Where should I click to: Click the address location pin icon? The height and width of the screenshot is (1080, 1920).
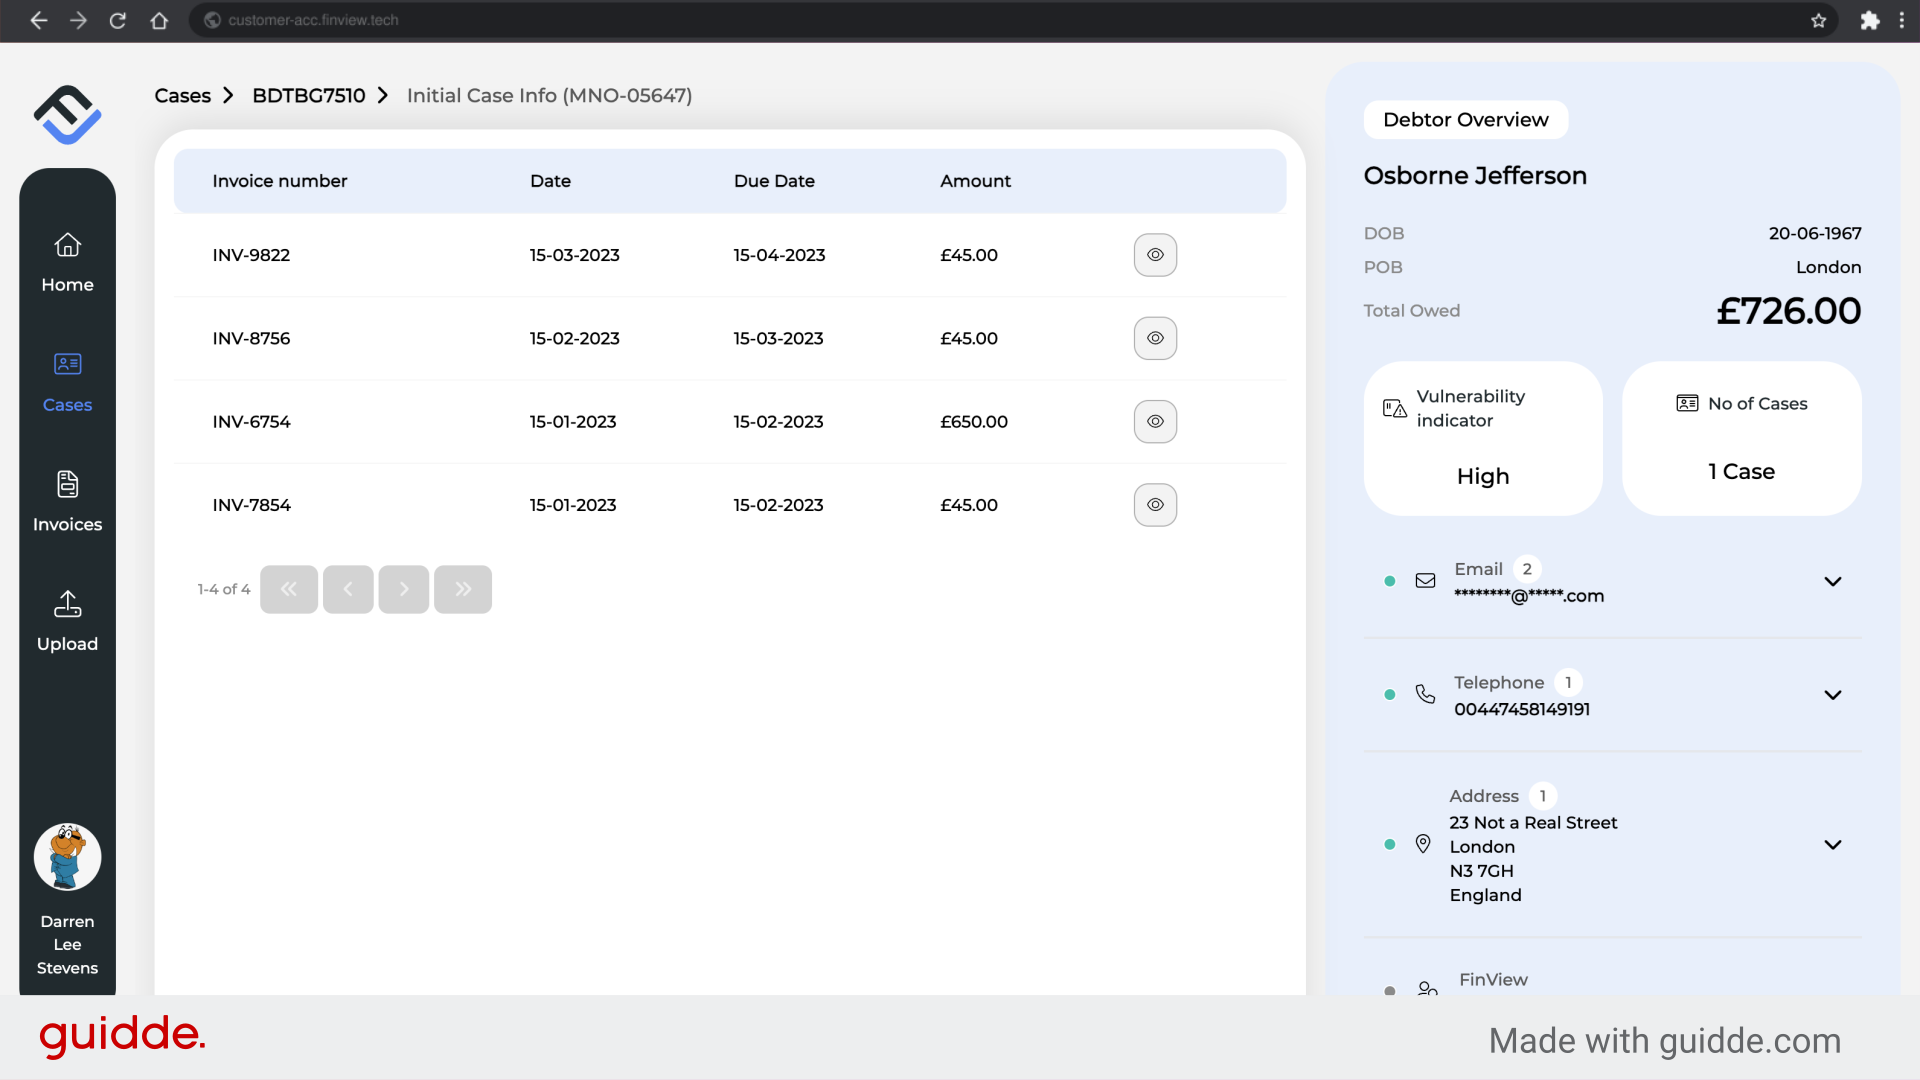pyautogui.click(x=1423, y=844)
